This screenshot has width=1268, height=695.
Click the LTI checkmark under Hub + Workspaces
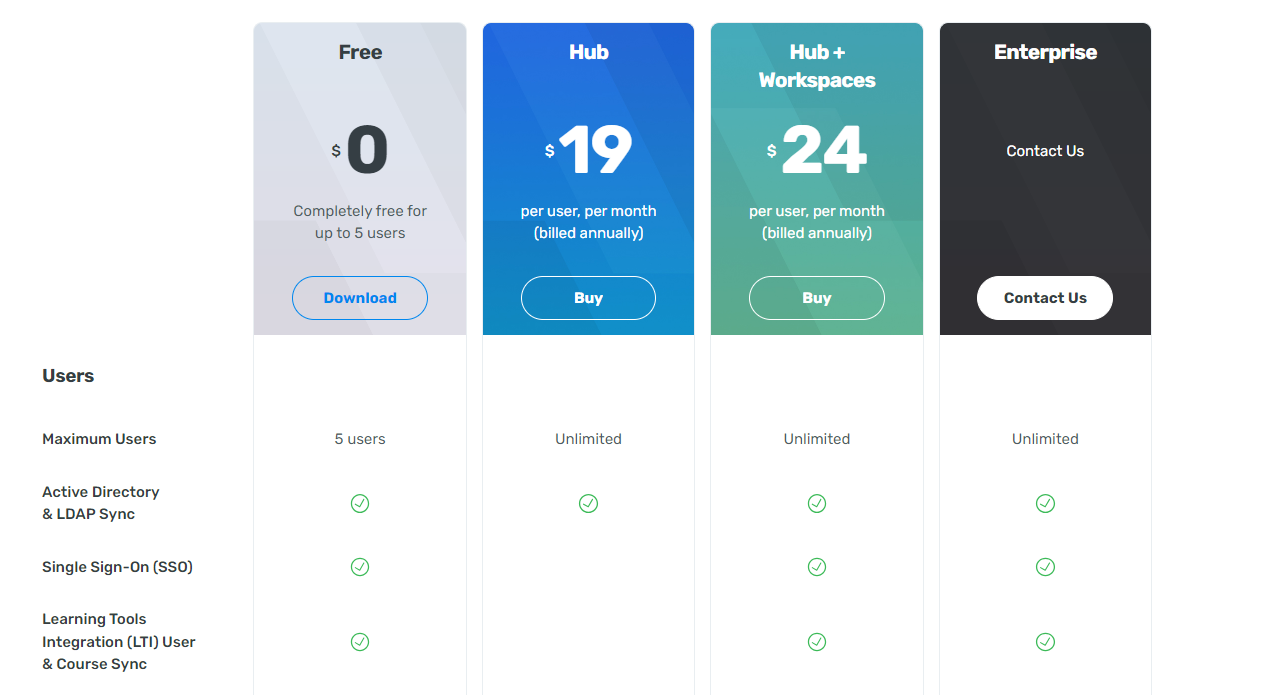[x=817, y=641]
